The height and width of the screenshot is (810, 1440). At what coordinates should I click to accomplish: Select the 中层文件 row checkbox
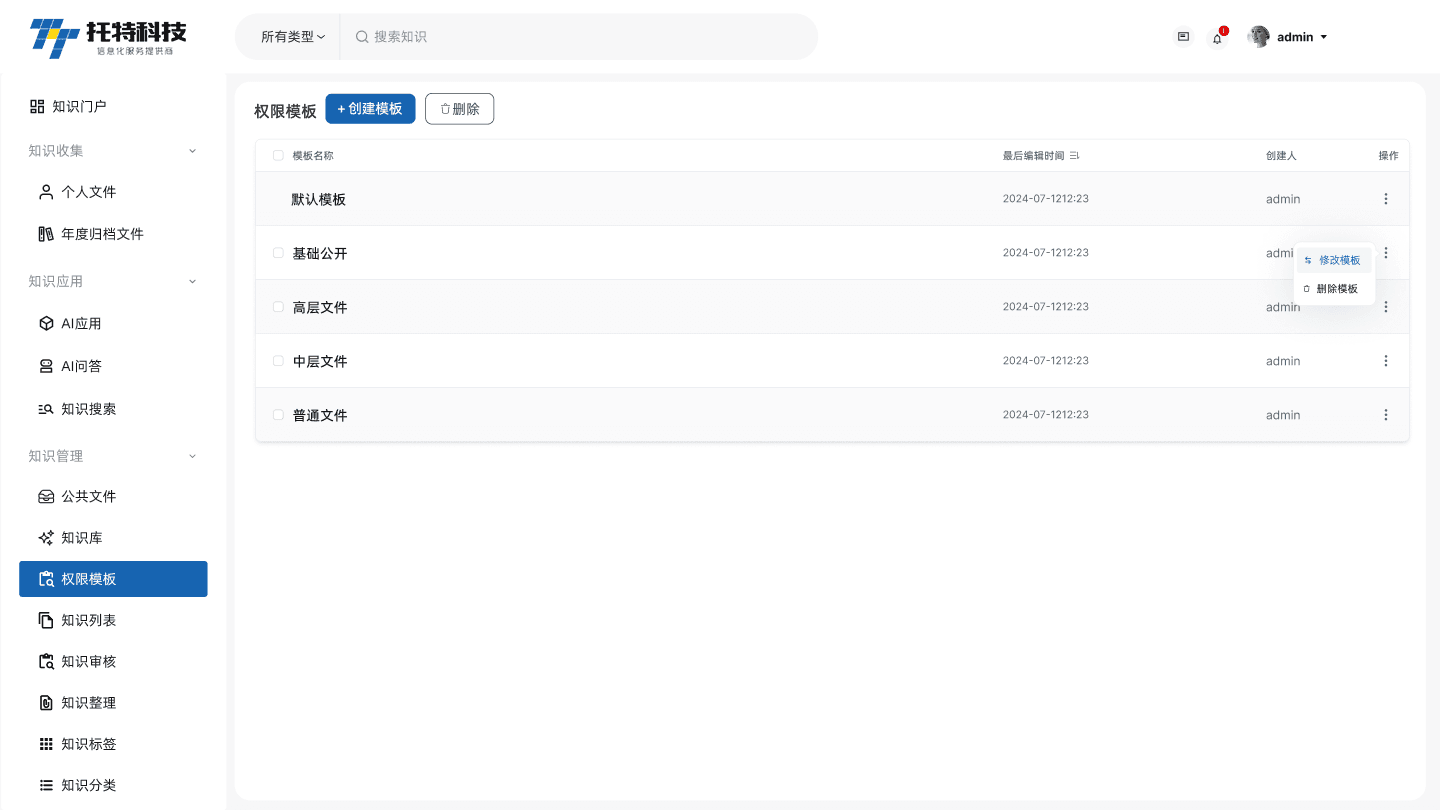click(x=278, y=361)
